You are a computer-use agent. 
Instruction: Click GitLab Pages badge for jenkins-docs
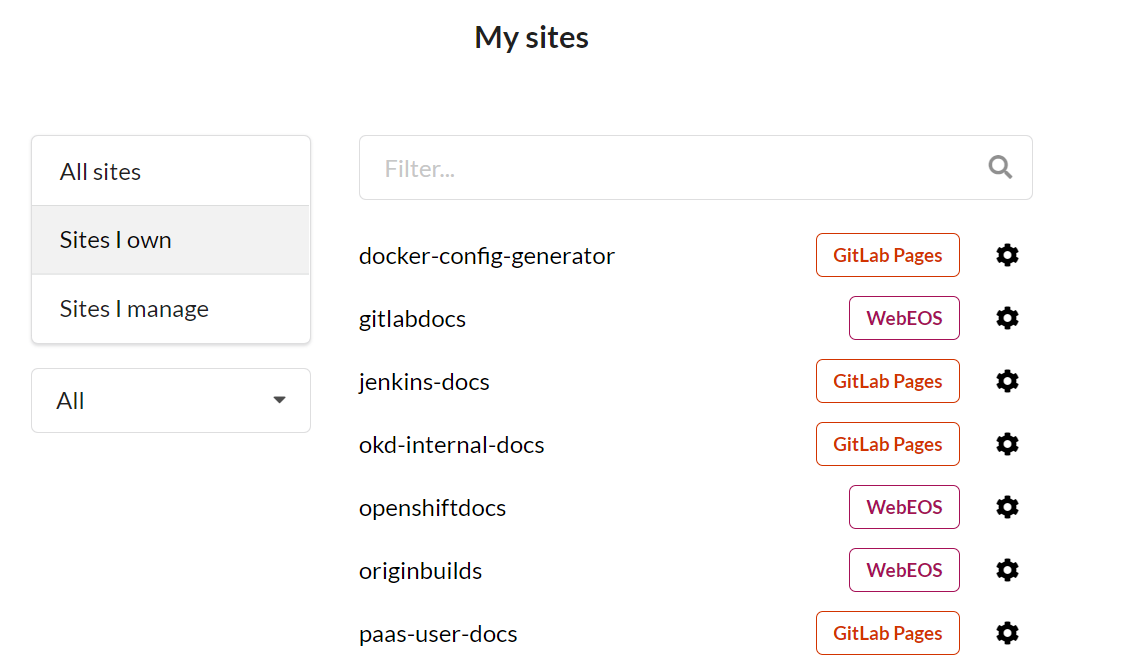coord(888,381)
